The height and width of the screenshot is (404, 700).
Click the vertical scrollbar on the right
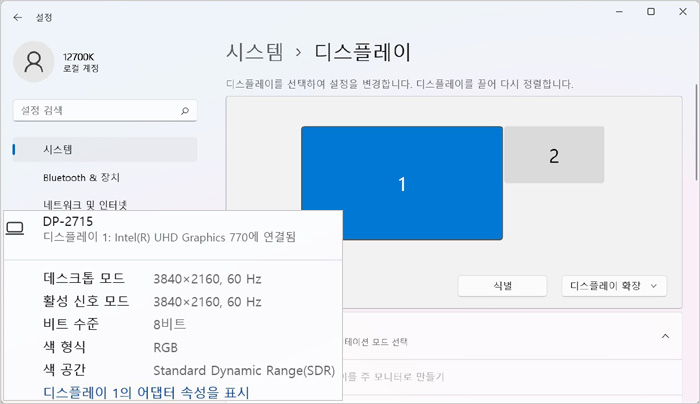point(696,133)
